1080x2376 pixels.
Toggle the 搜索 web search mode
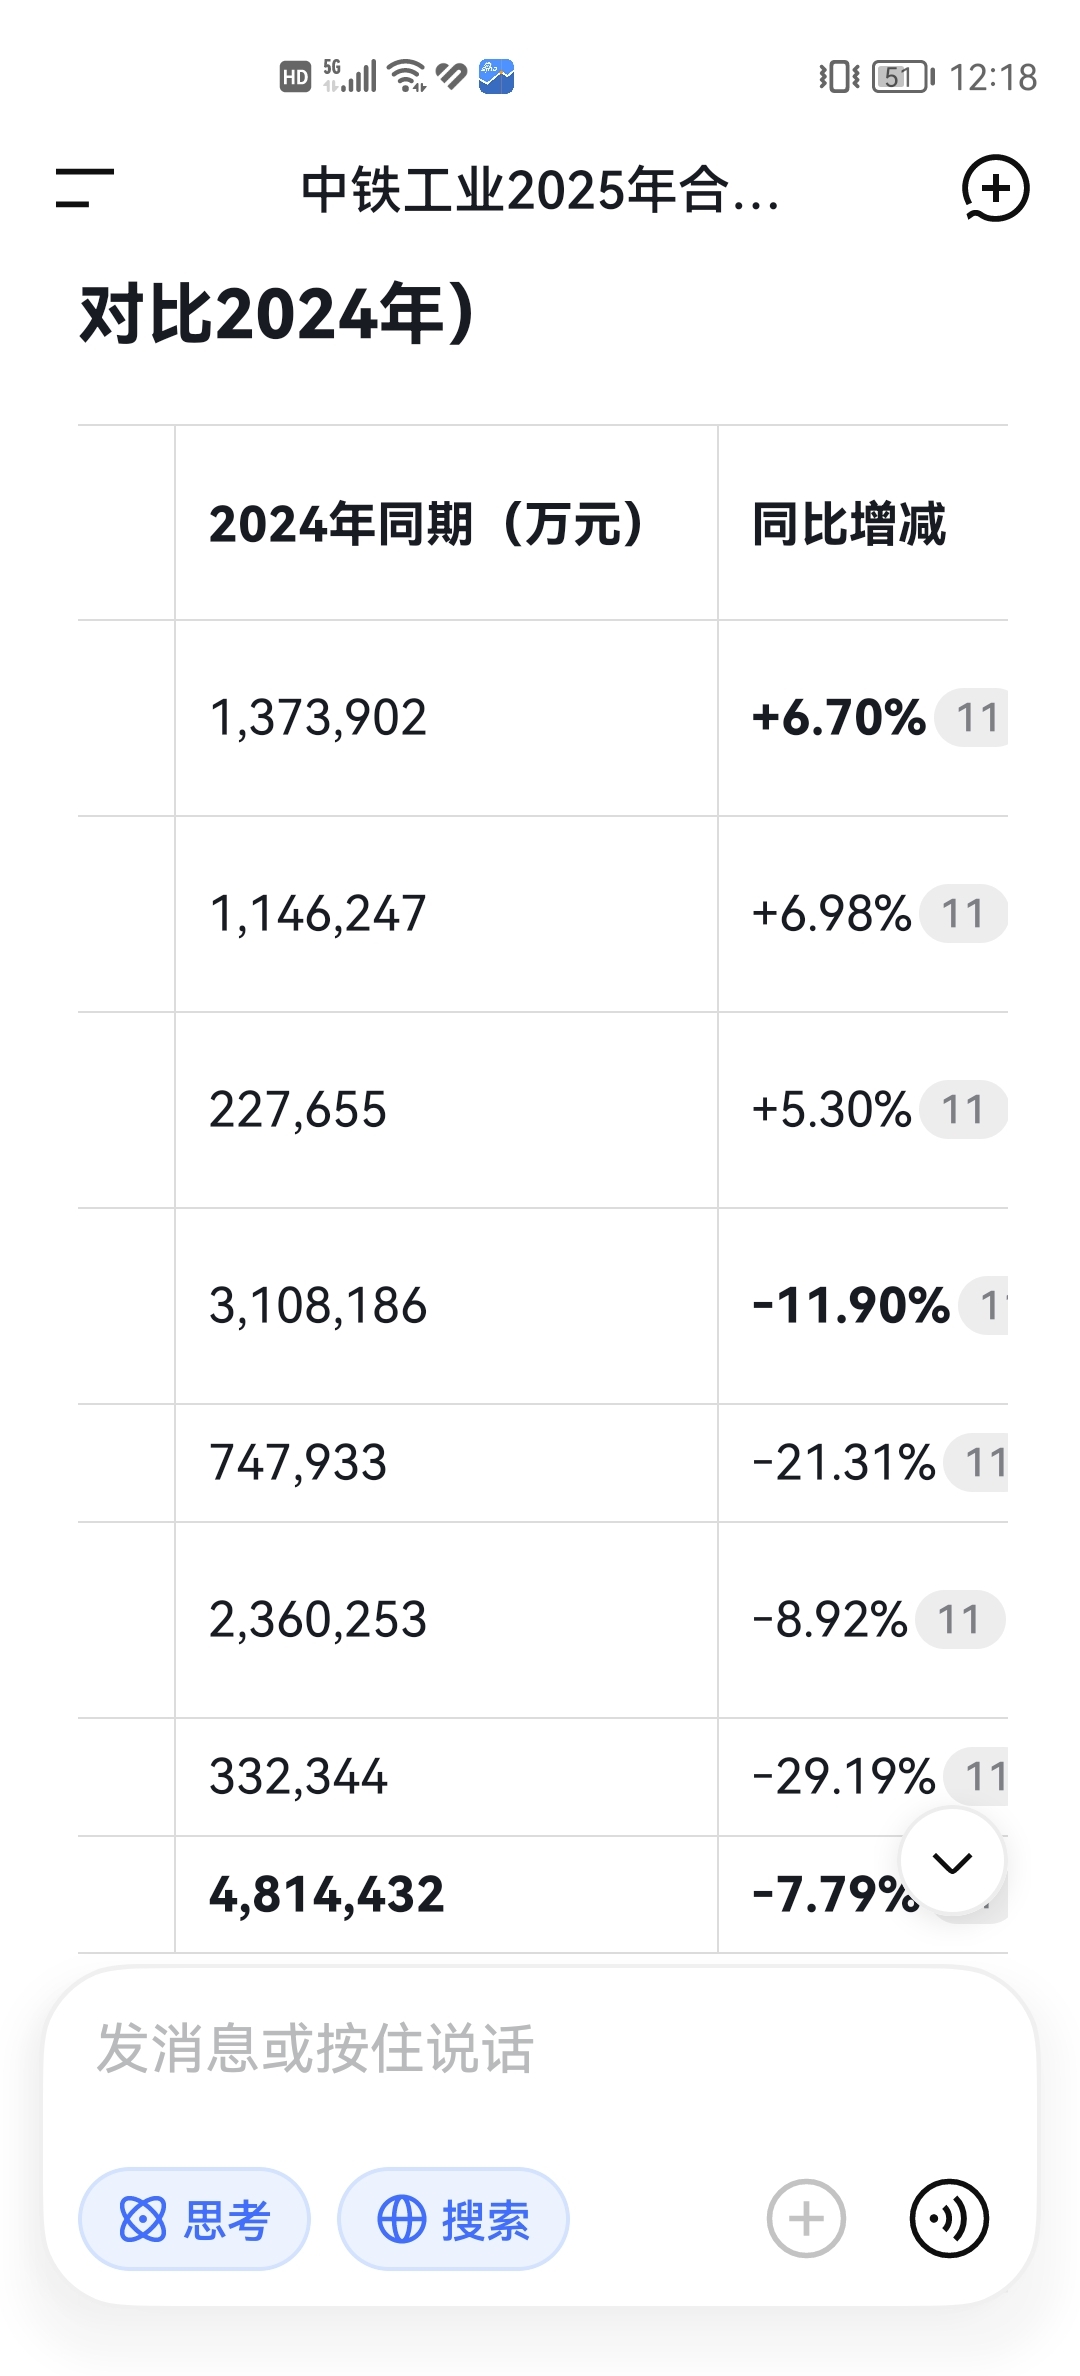[453, 2219]
